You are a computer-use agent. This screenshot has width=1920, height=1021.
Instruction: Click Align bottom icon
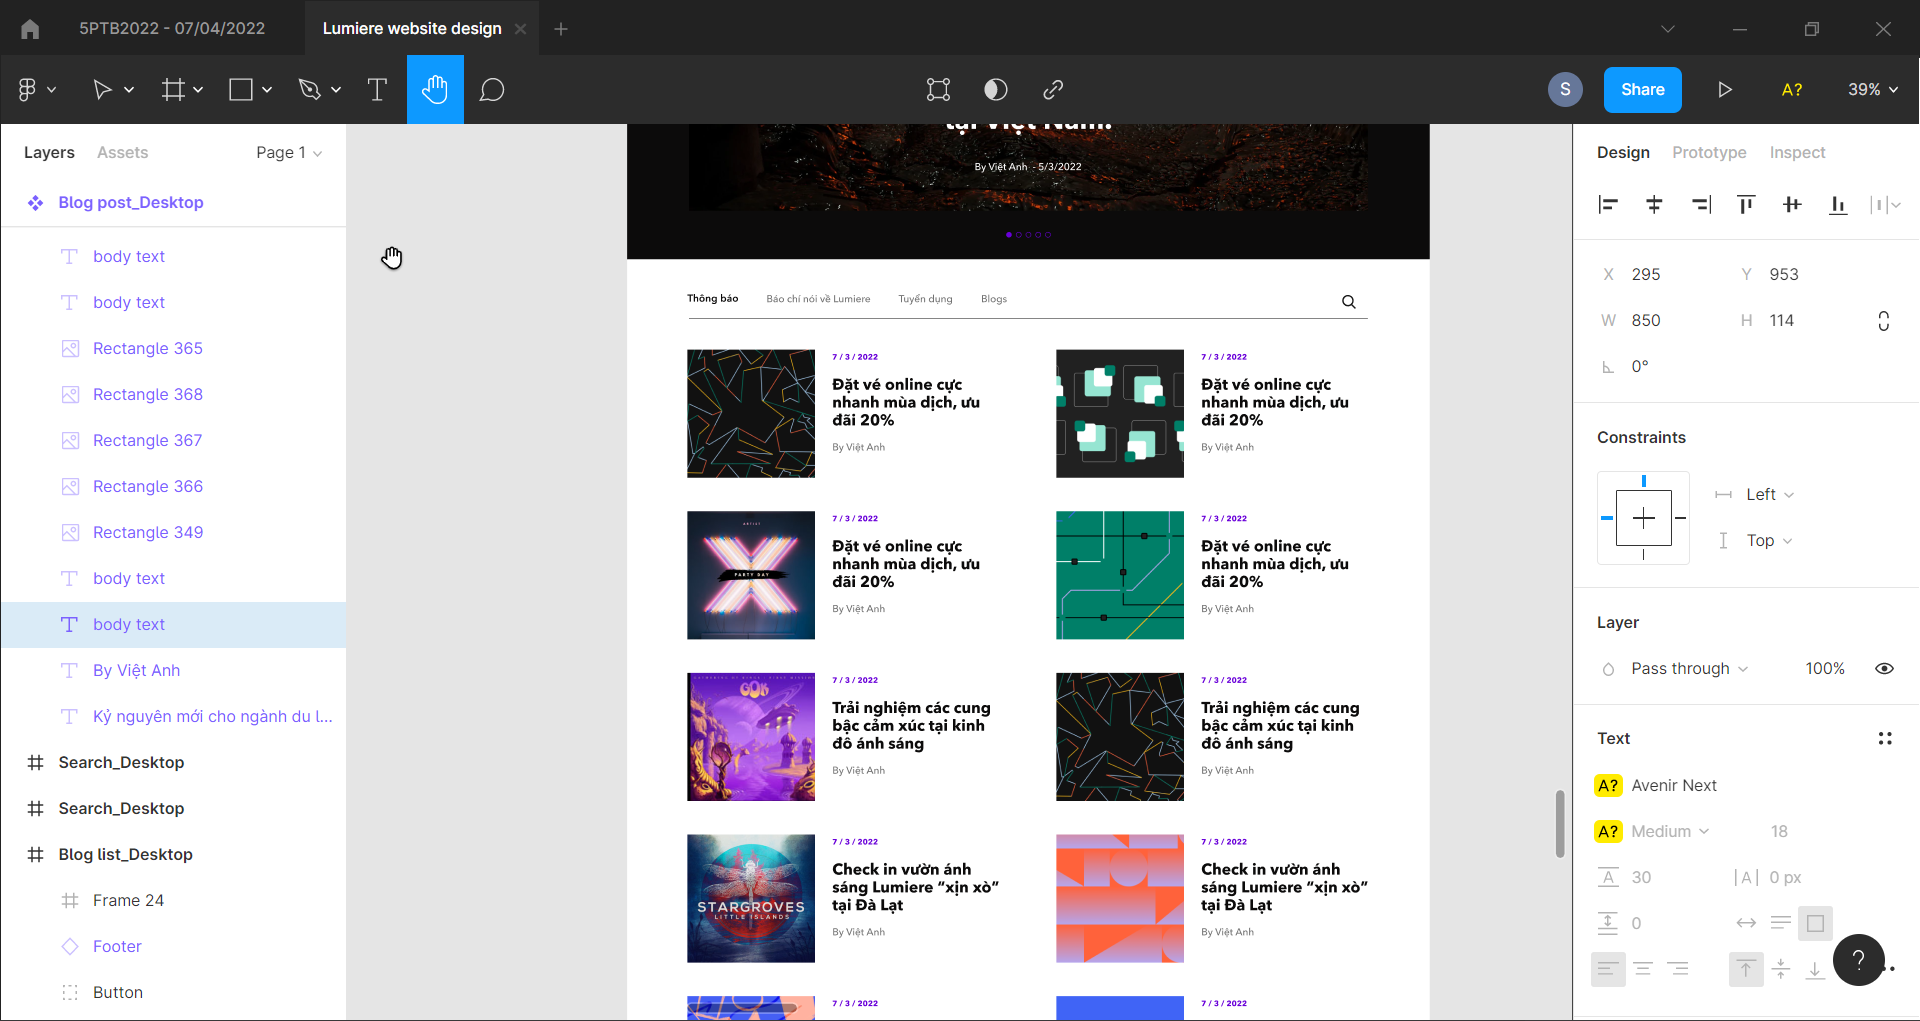(1838, 205)
